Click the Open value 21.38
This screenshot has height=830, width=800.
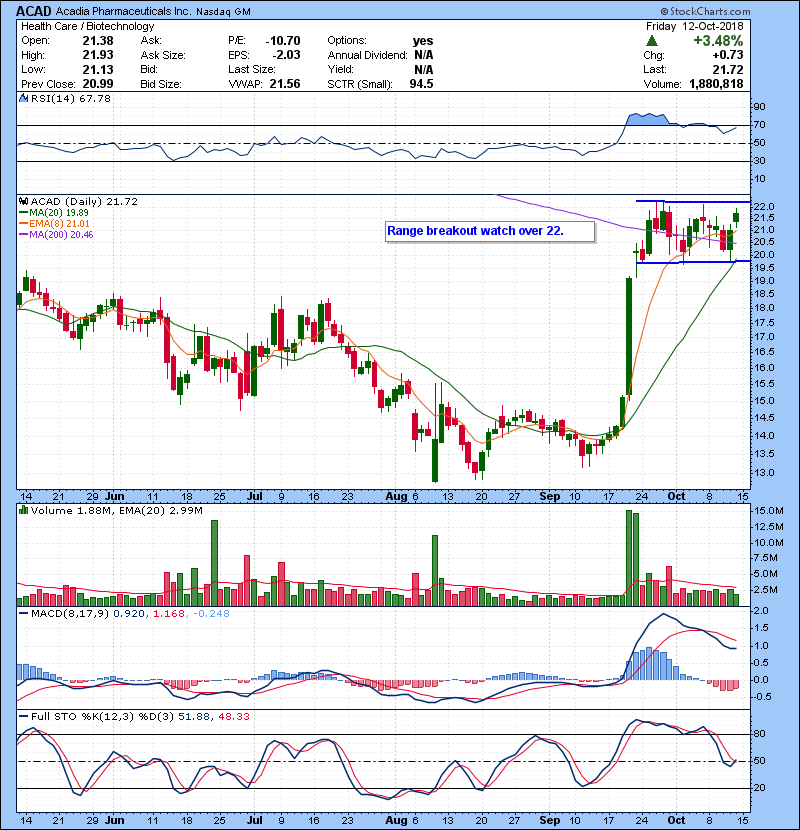[98, 41]
